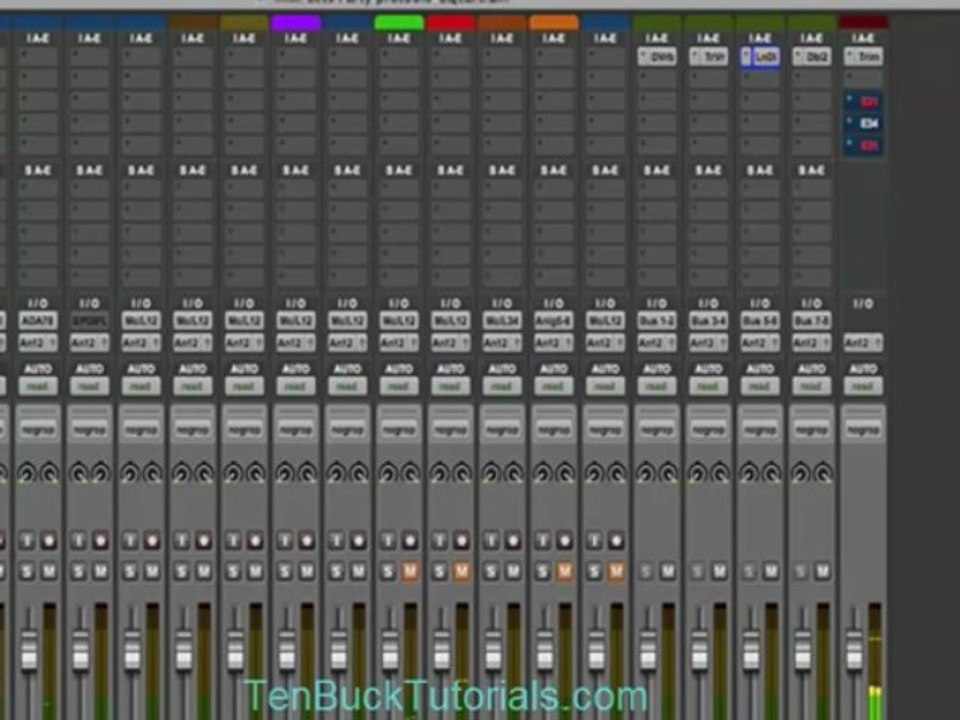This screenshot has width=960, height=720.
Task: Open the middle blue insert on master track
Action: [x=863, y=123]
